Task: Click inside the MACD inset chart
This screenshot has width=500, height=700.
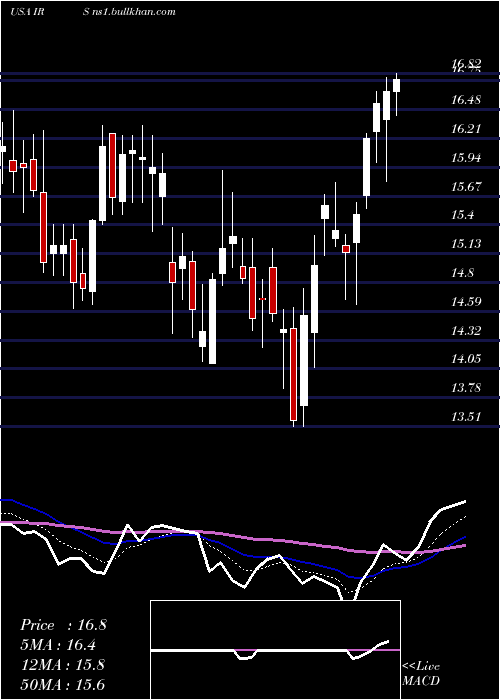Action: (275, 650)
